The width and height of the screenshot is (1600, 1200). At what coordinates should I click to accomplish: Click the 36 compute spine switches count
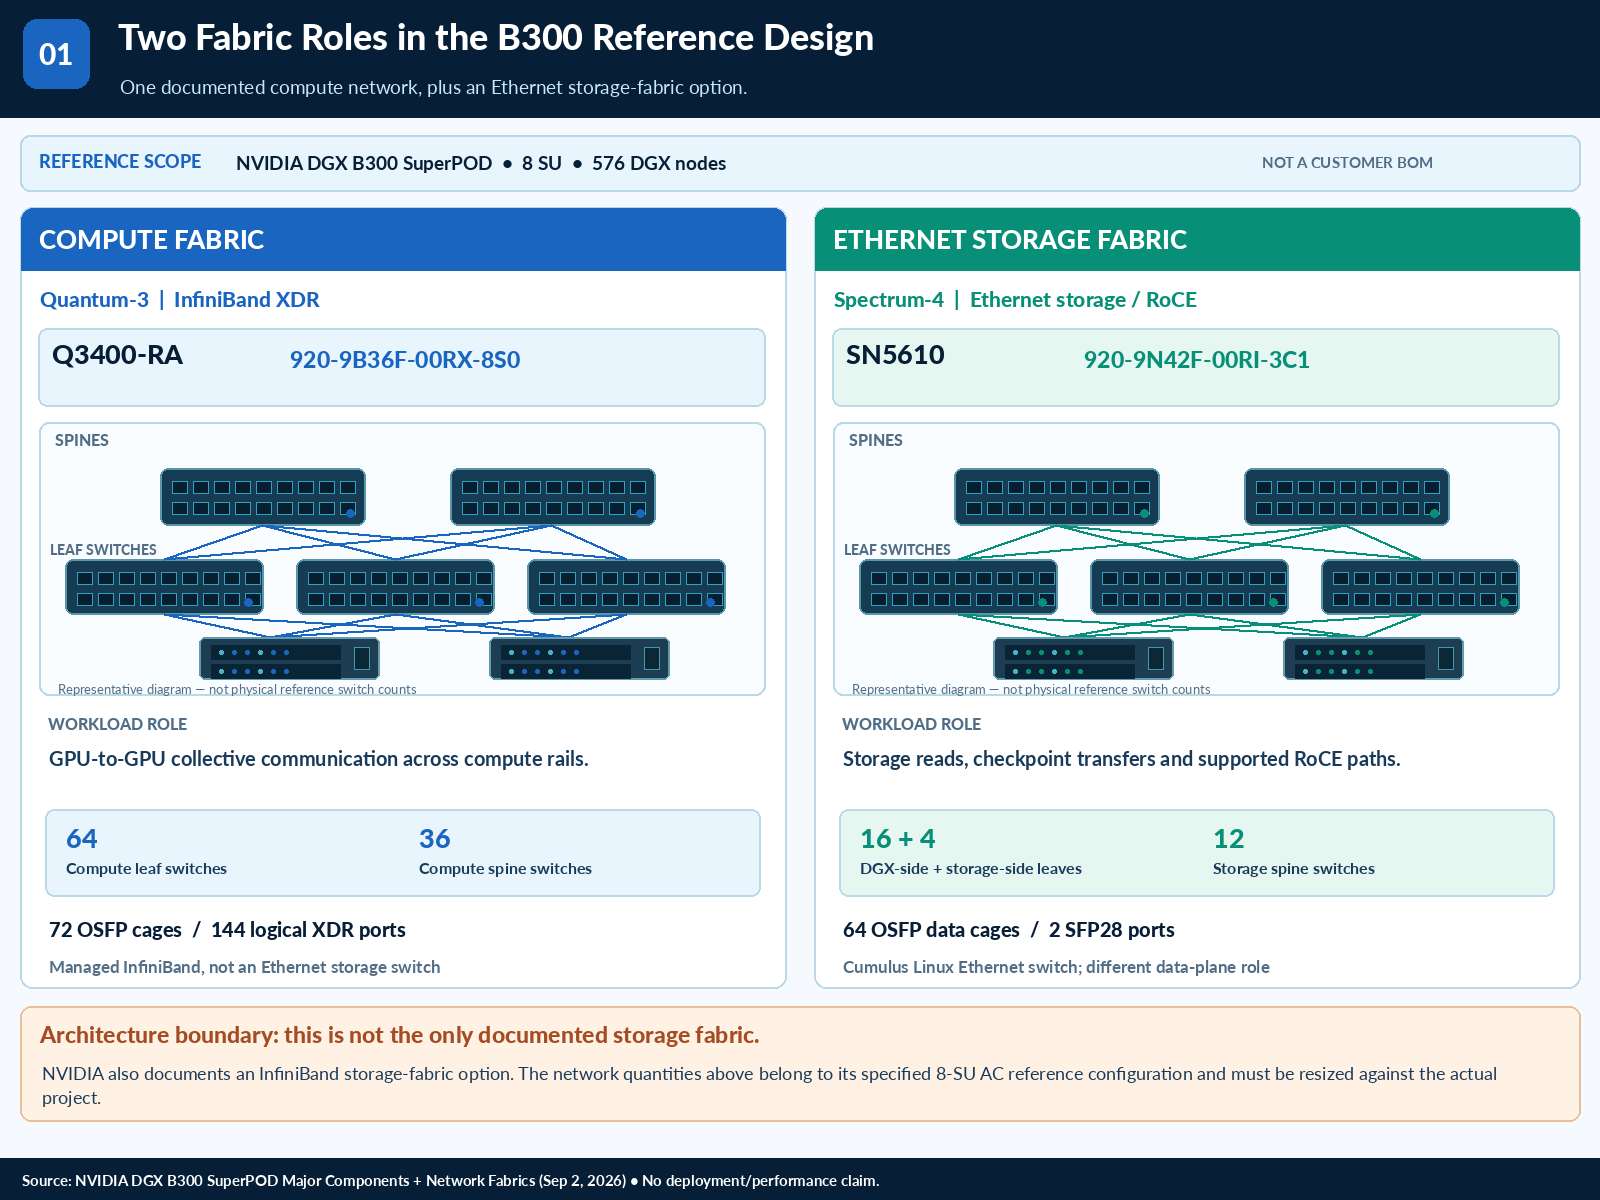[435, 839]
